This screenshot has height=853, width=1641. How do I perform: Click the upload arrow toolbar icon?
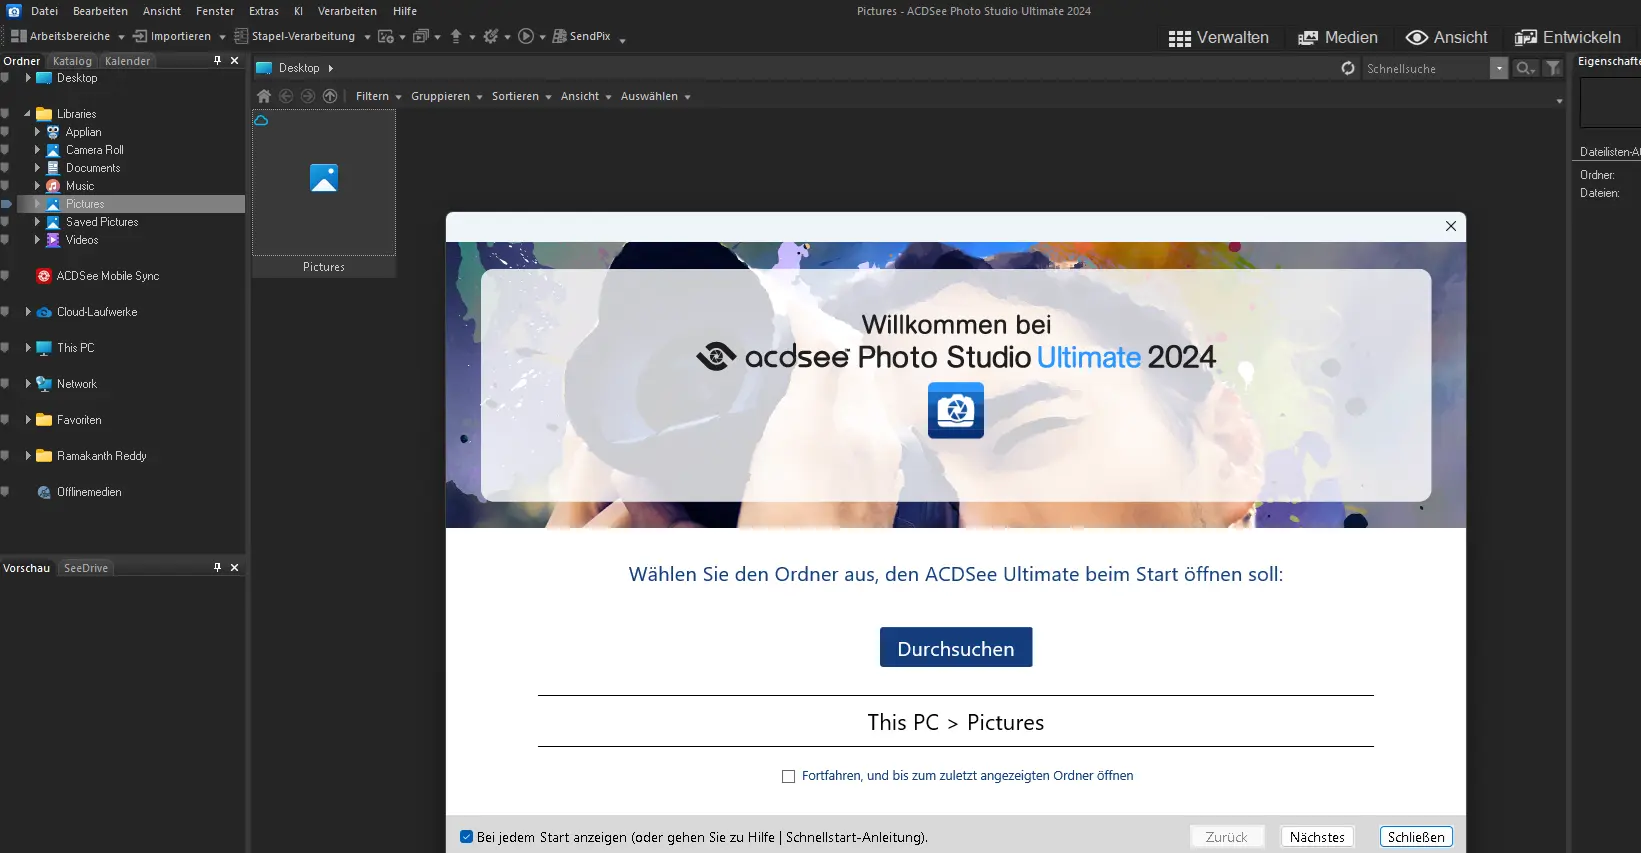click(x=456, y=36)
